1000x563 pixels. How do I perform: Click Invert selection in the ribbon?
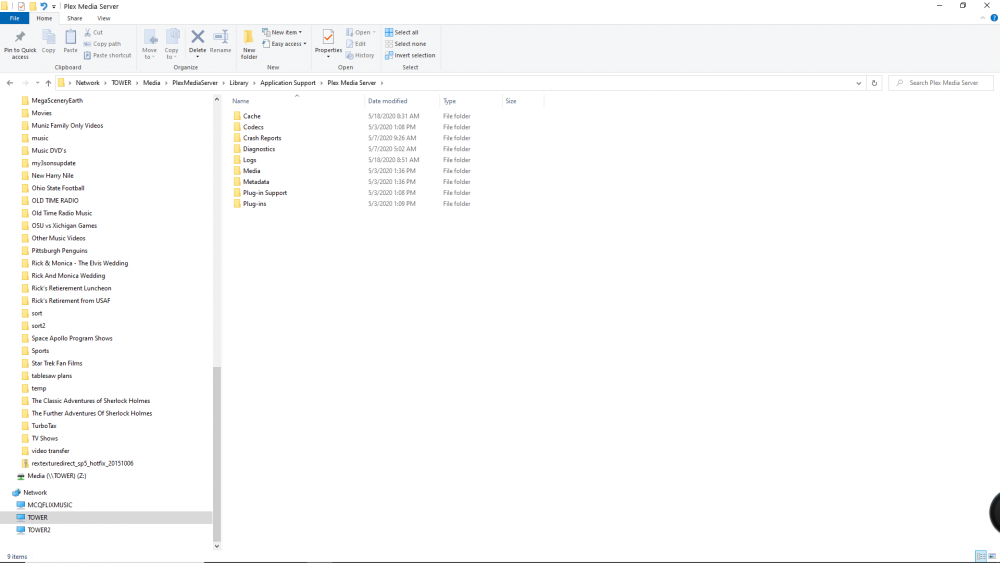410,55
